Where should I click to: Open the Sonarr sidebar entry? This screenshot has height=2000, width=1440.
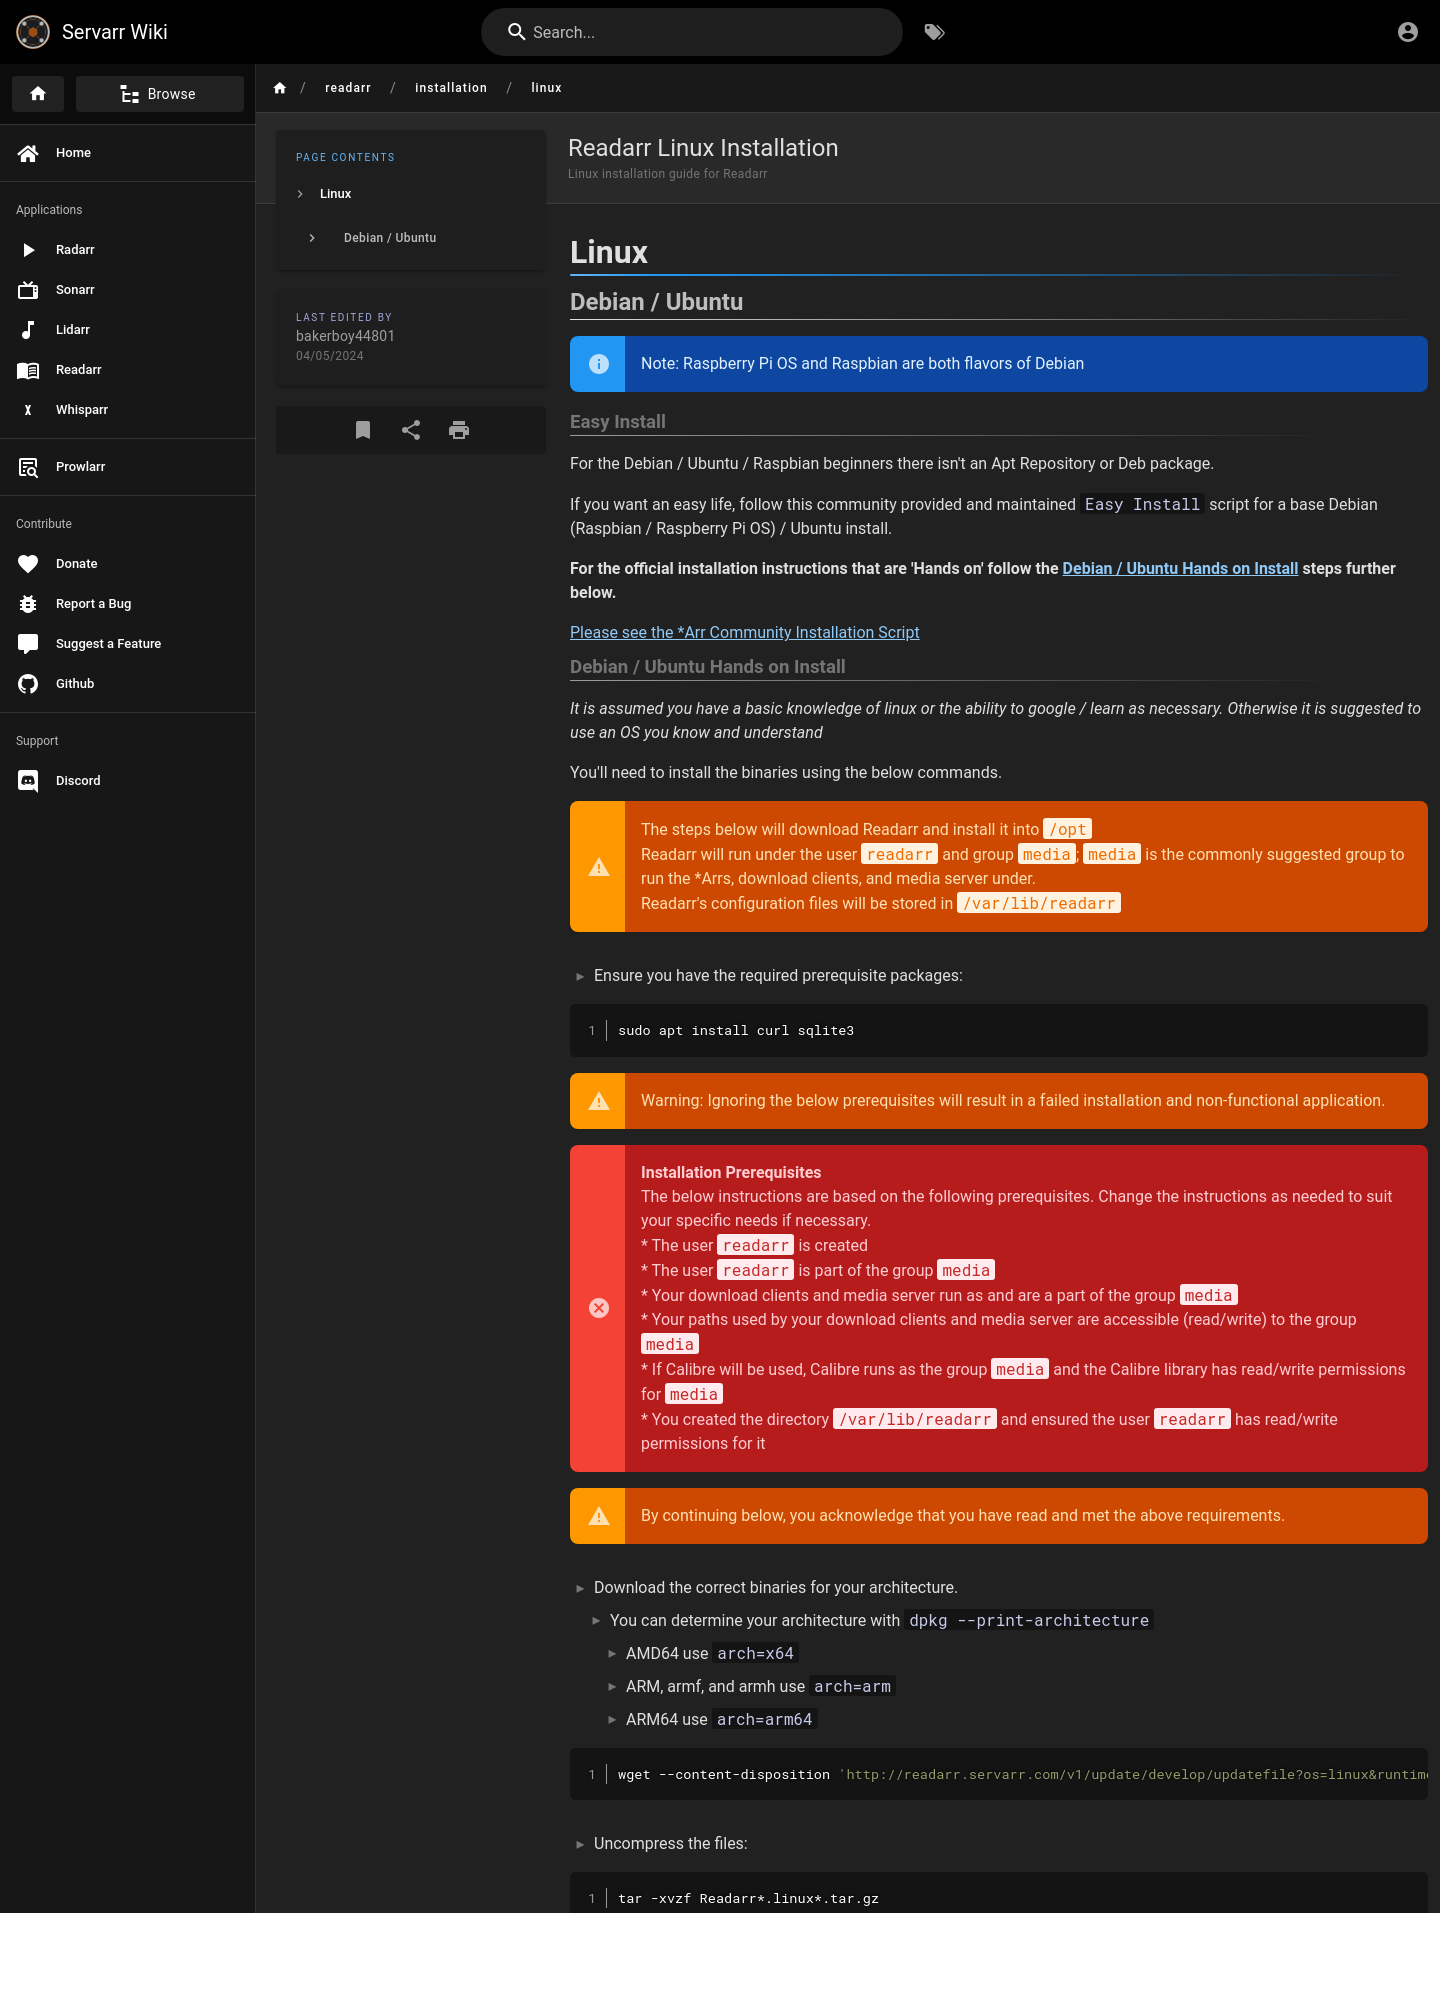127,290
